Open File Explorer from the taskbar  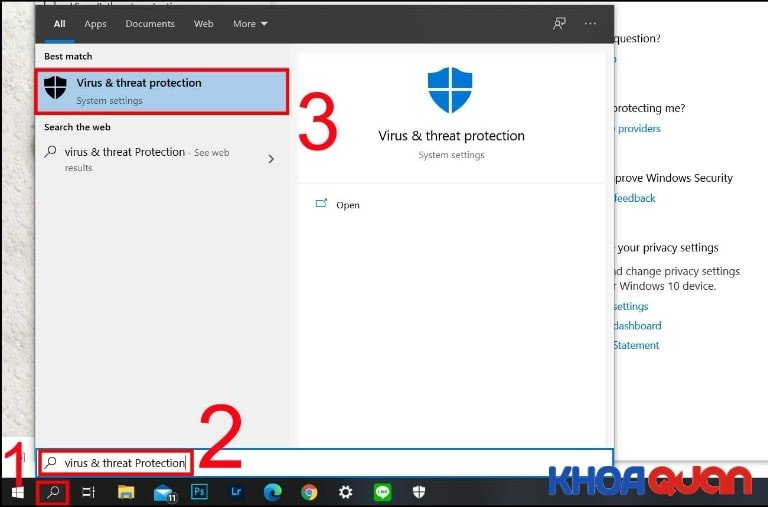tap(126, 492)
